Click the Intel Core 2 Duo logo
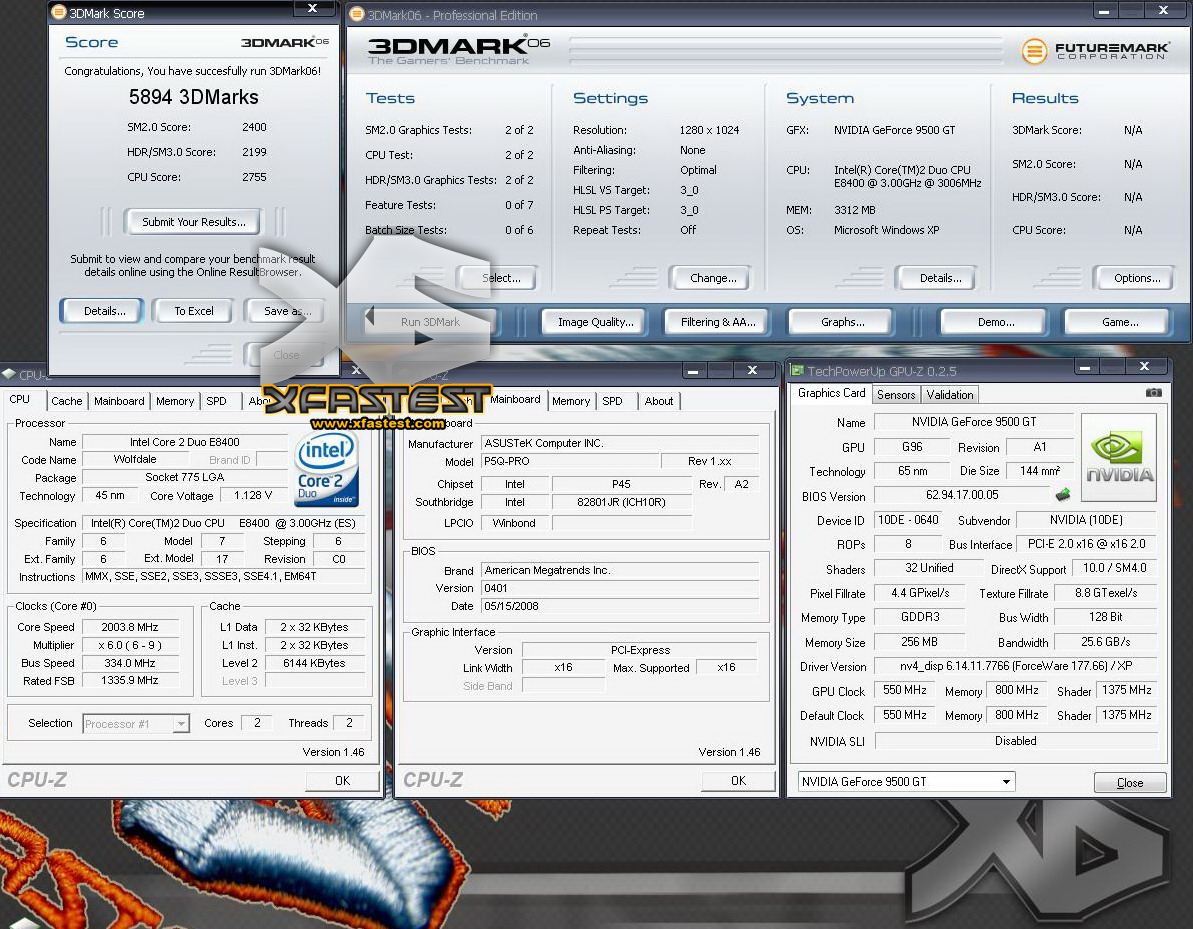Image resolution: width=1193 pixels, height=929 pixels. click(326, 469)
